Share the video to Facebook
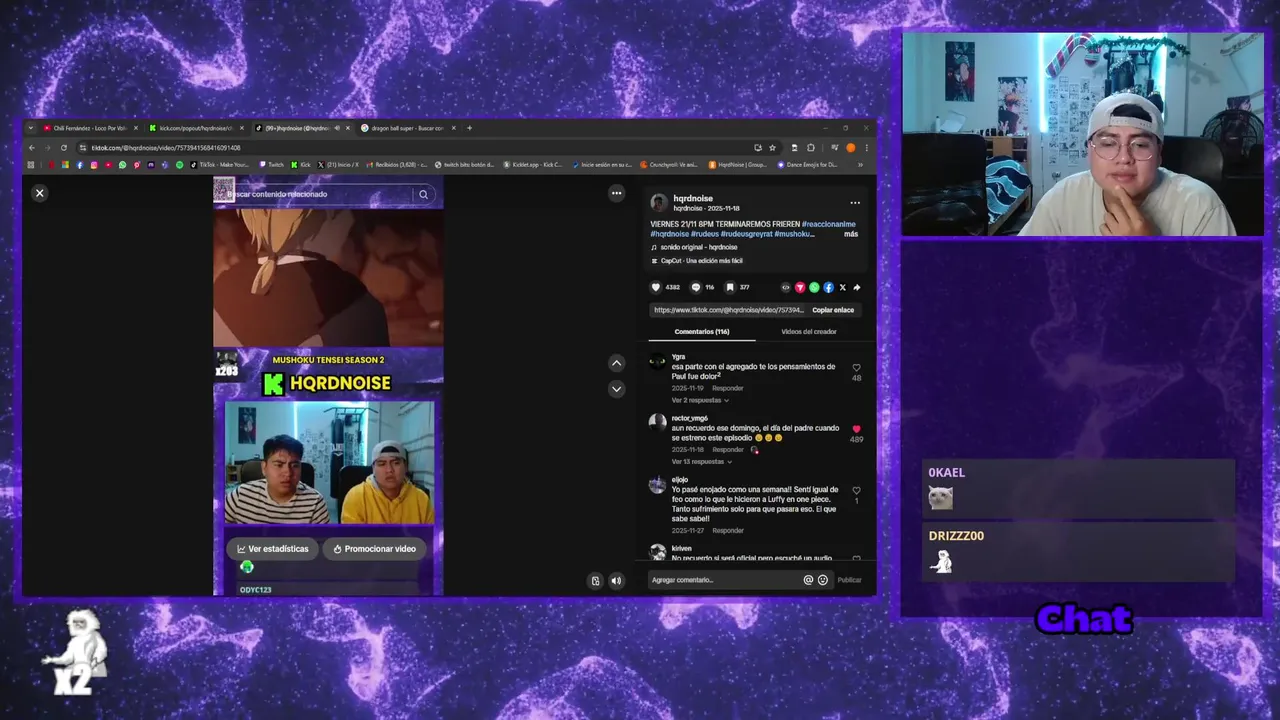Image resolution: width=1280 pixels, height=720 pixels. tap(828, 287)
